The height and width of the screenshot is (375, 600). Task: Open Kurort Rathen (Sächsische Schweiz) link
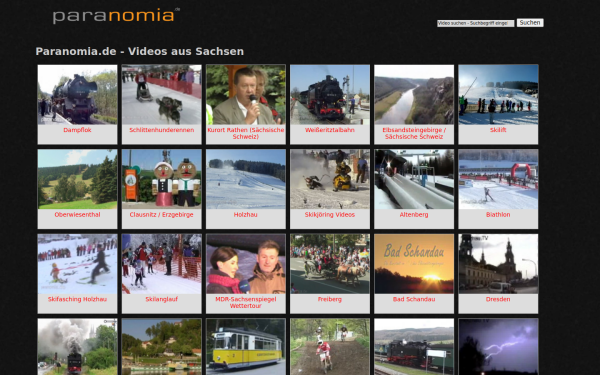click(x=246, y=133)
